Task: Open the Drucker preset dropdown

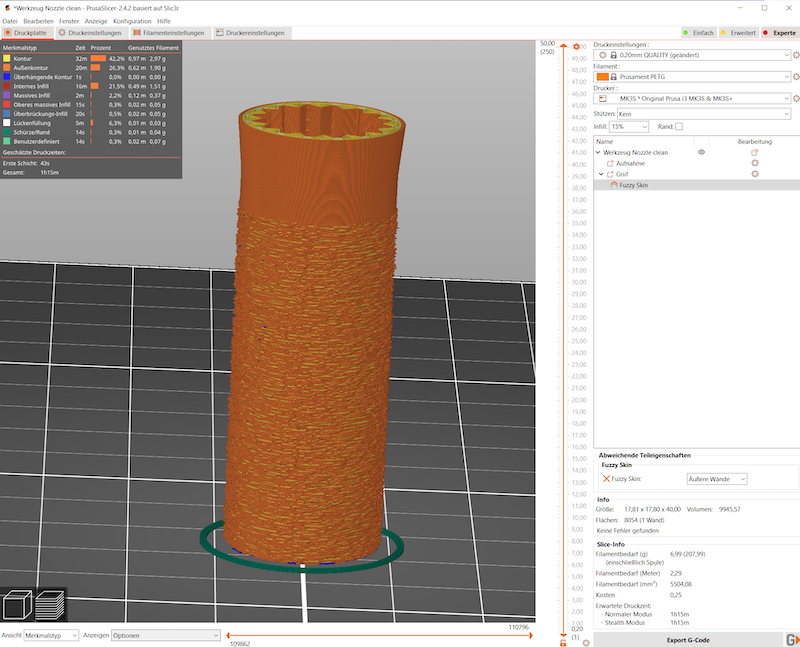Action: 692,98
